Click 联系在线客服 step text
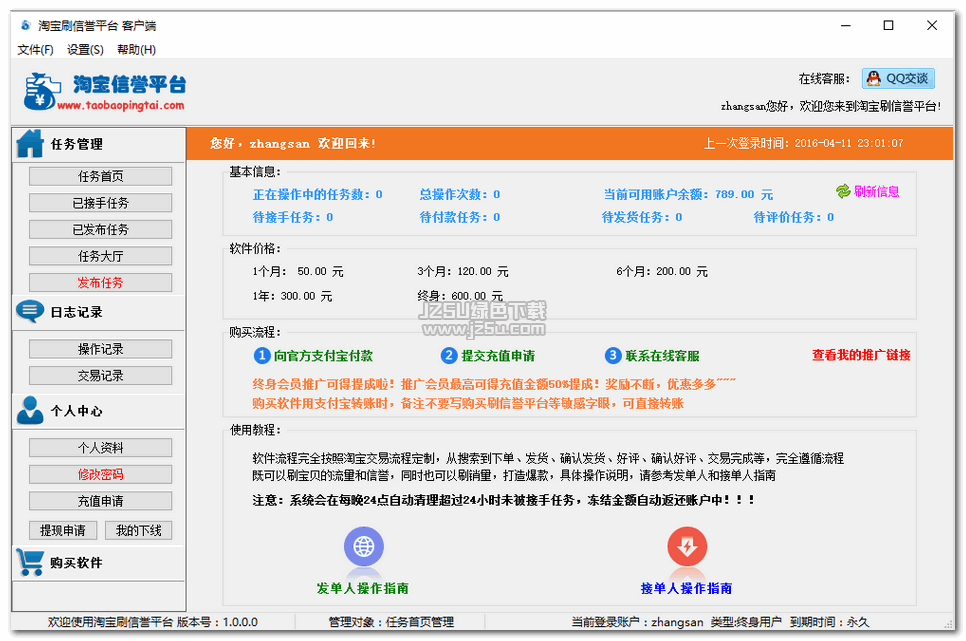The width and height of the screenshot is (966, 641). pyautogui.click(x=662, y=356)
